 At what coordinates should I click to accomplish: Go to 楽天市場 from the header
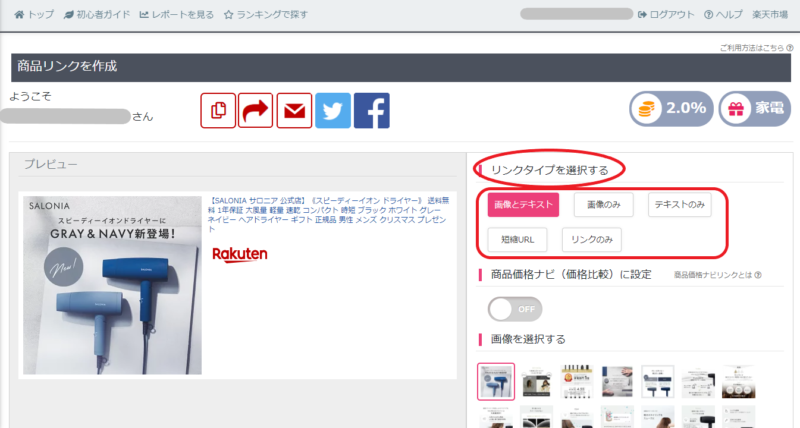tap(770, 14)
